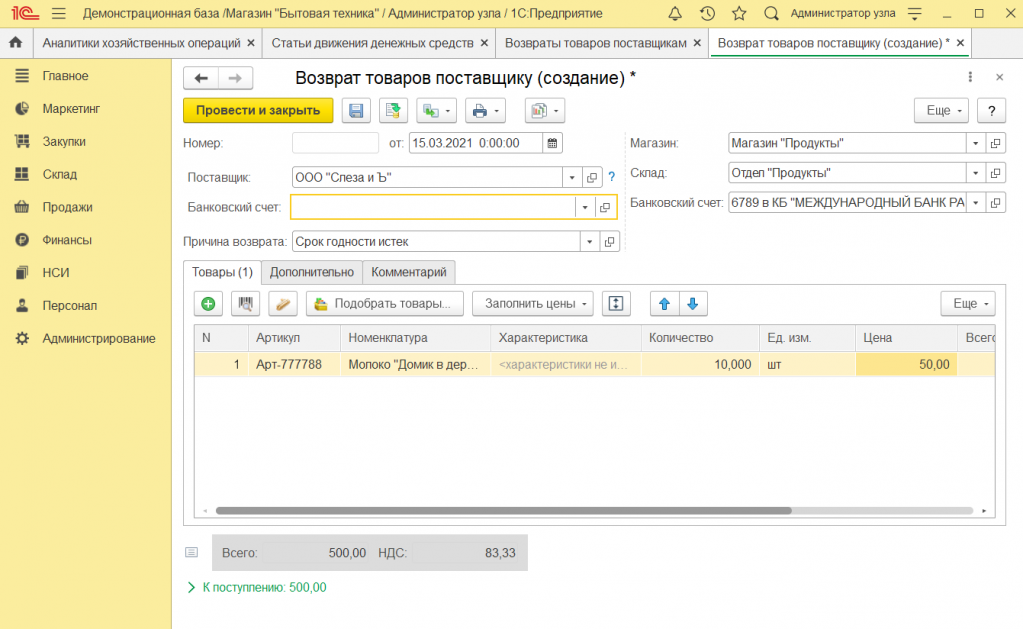Screen dimensions: 1023x629
Task: Click the home page icon
Action: coord(15,44)
